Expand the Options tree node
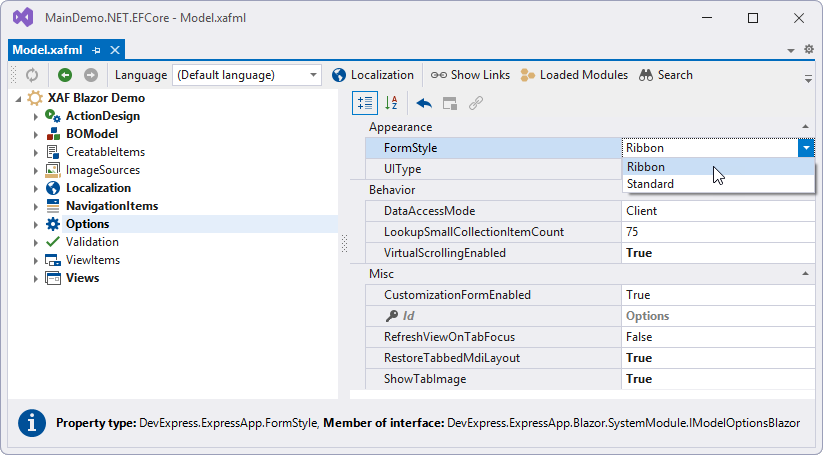The height and width of the screenshot is (455, 823). (35, 225)
